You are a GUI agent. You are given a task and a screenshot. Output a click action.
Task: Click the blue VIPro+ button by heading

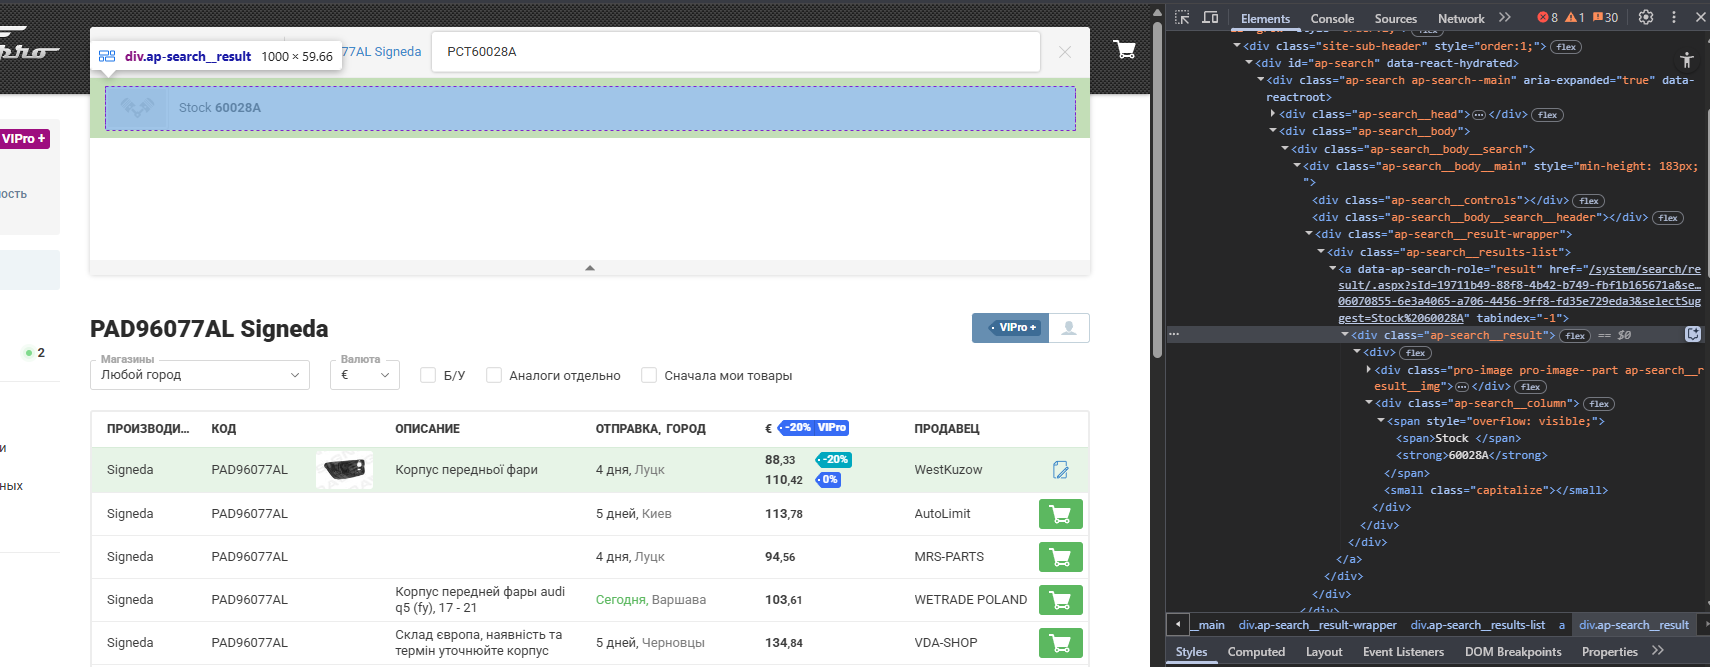1011,328
